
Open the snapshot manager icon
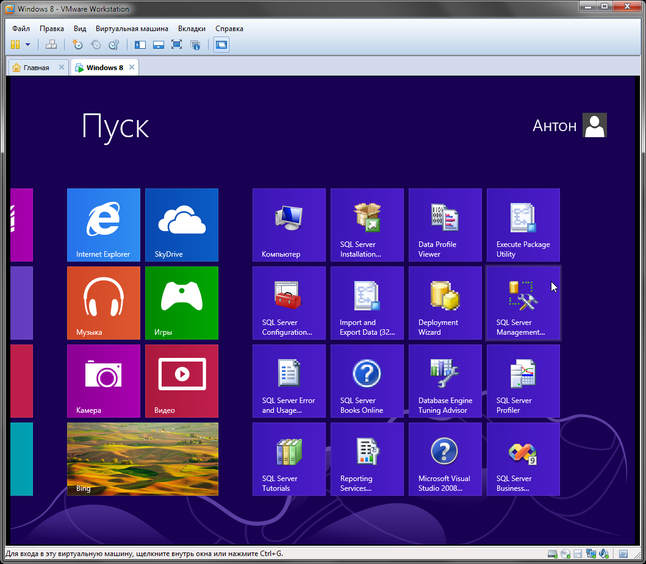pos(114,44)
